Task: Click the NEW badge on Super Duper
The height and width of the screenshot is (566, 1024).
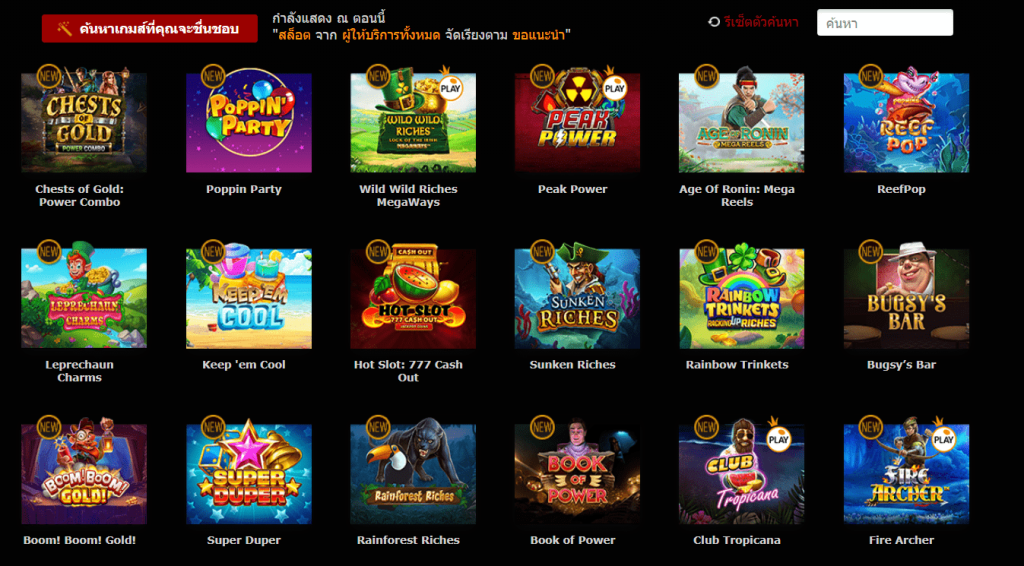Action: (x=213, y=427)
